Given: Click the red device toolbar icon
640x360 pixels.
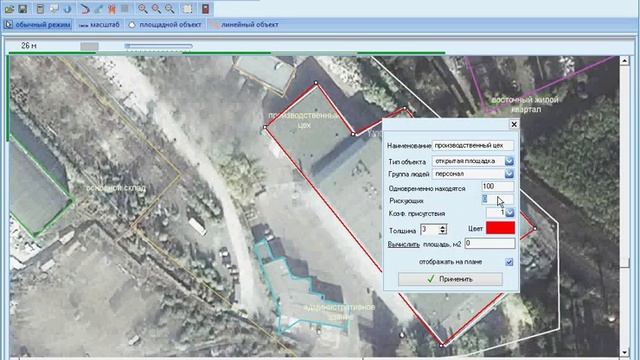Looking at the screenshot, I should [205, 9].
